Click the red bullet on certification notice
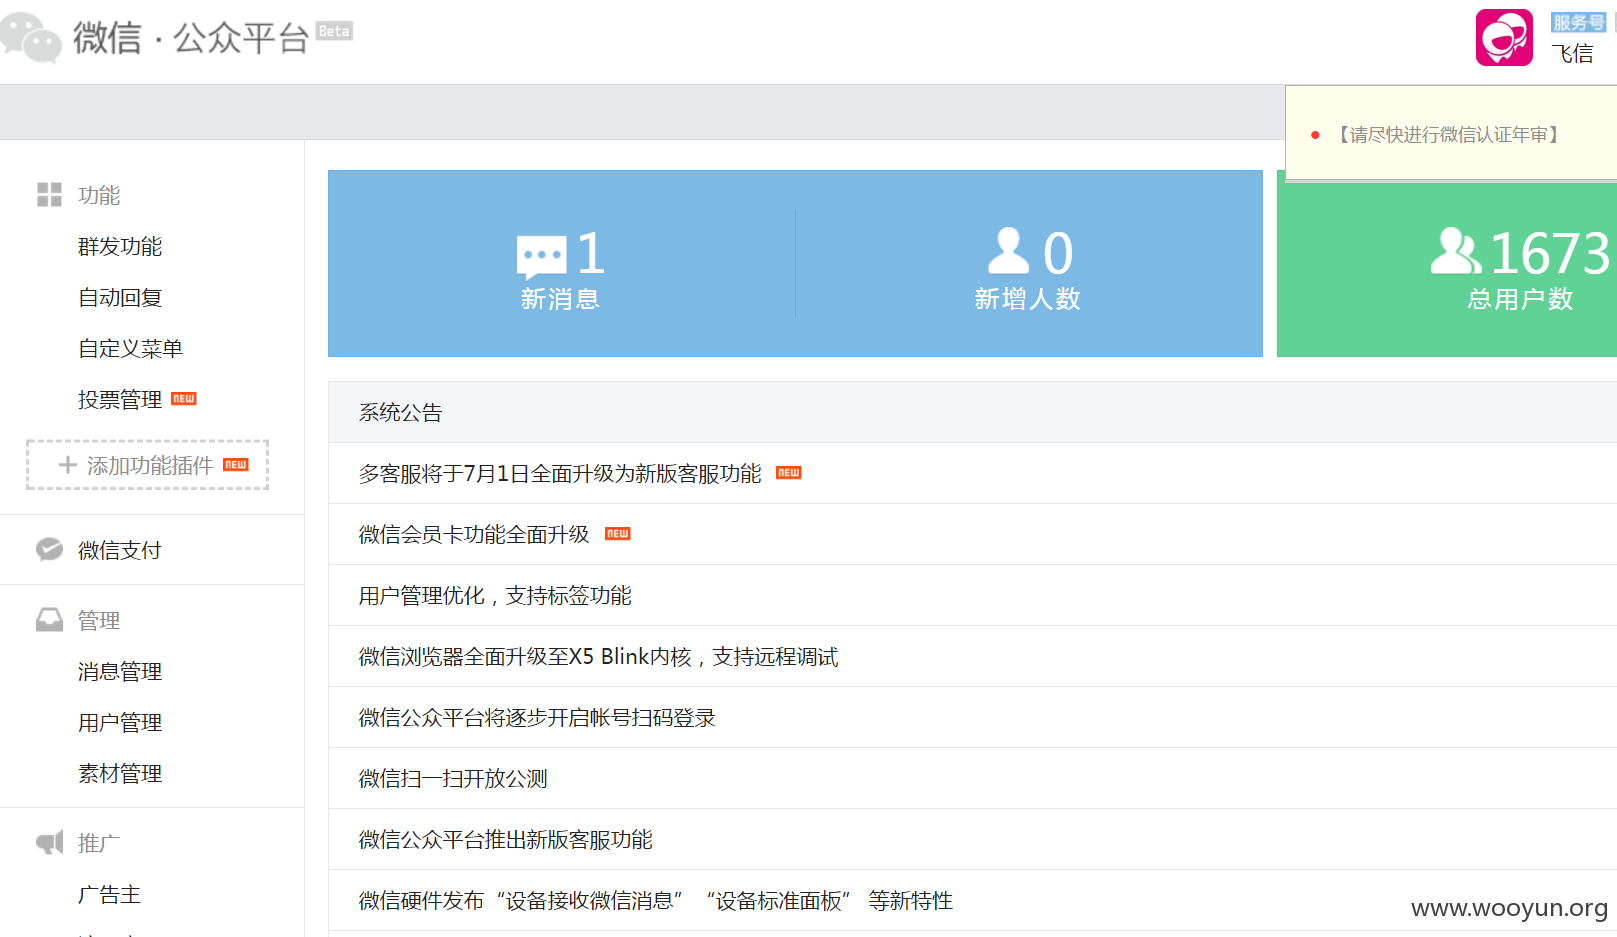The image size is (1617, 937). point(1315,135)
